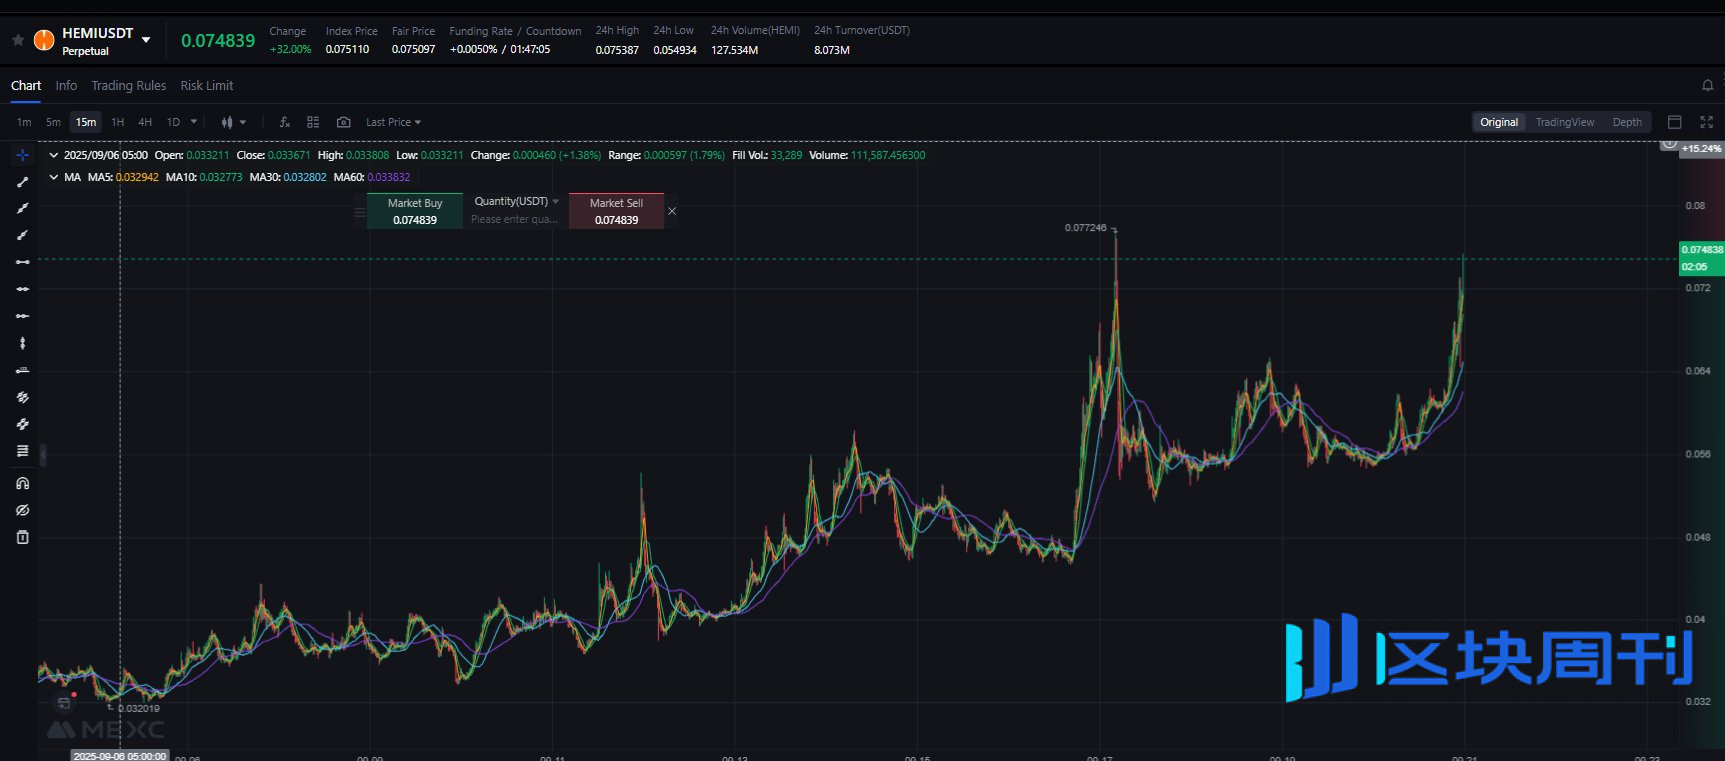Click the current price label on the price axis
Screen dimensions: 1725x761
[1701, 258]
